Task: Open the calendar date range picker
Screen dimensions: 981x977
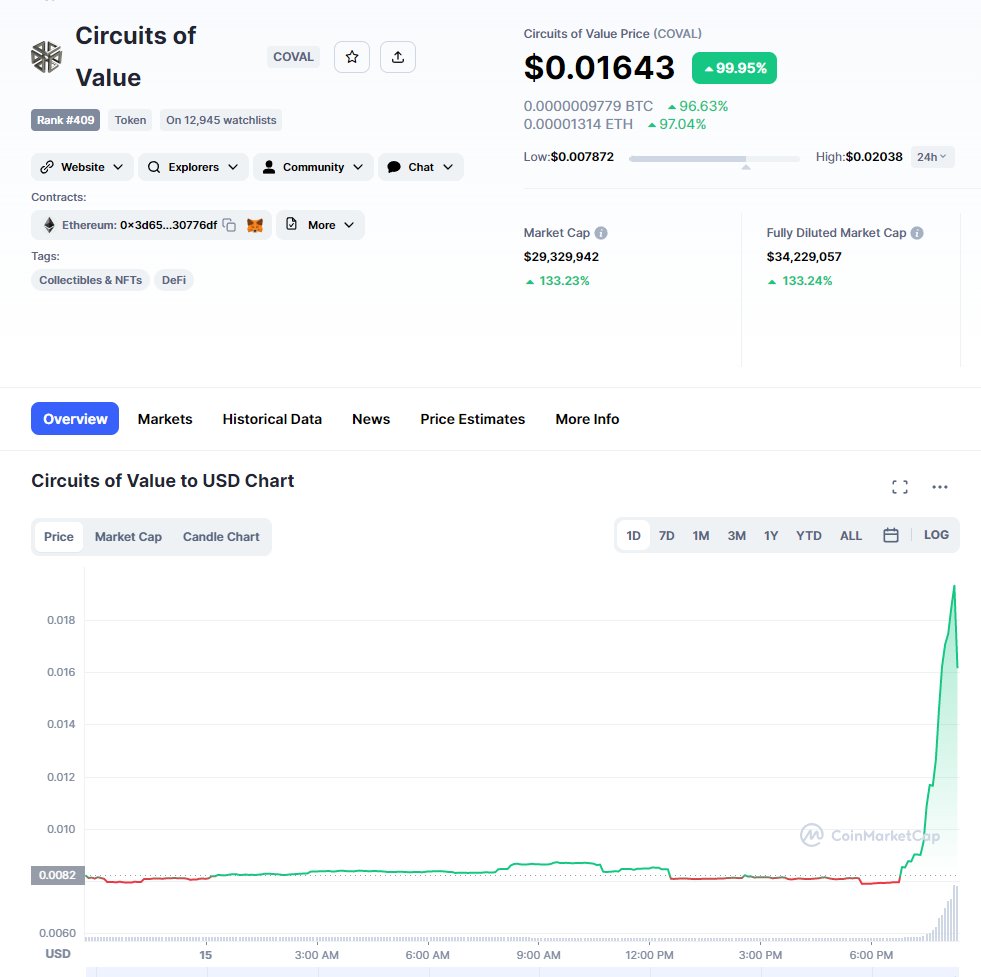Action: (x=891, y=535)
